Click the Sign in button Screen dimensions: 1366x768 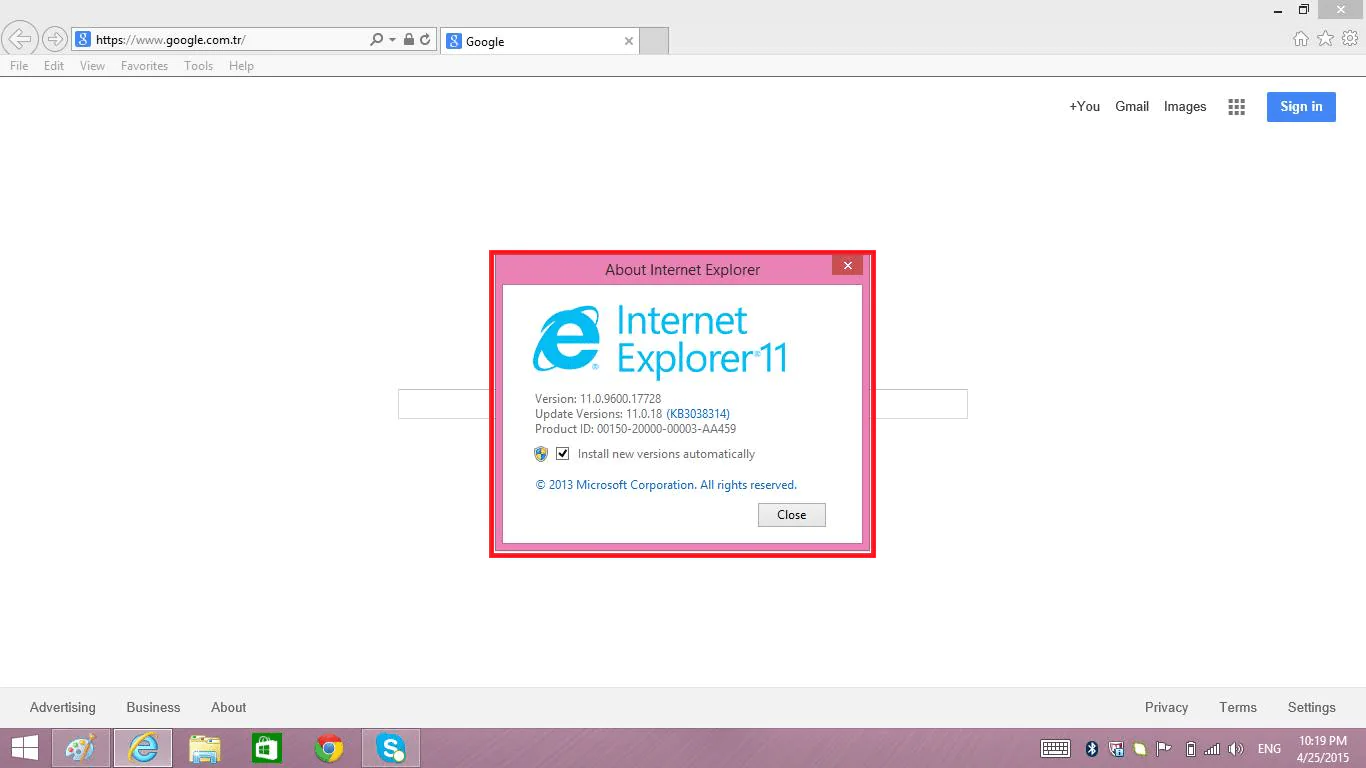pos(1300,106)
